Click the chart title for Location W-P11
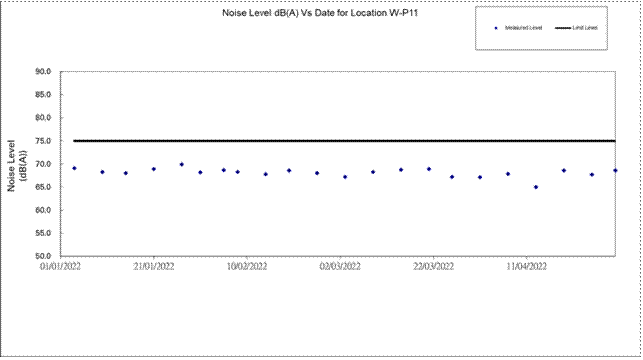This screenshot has width=643, height=360. coord(320,13)
